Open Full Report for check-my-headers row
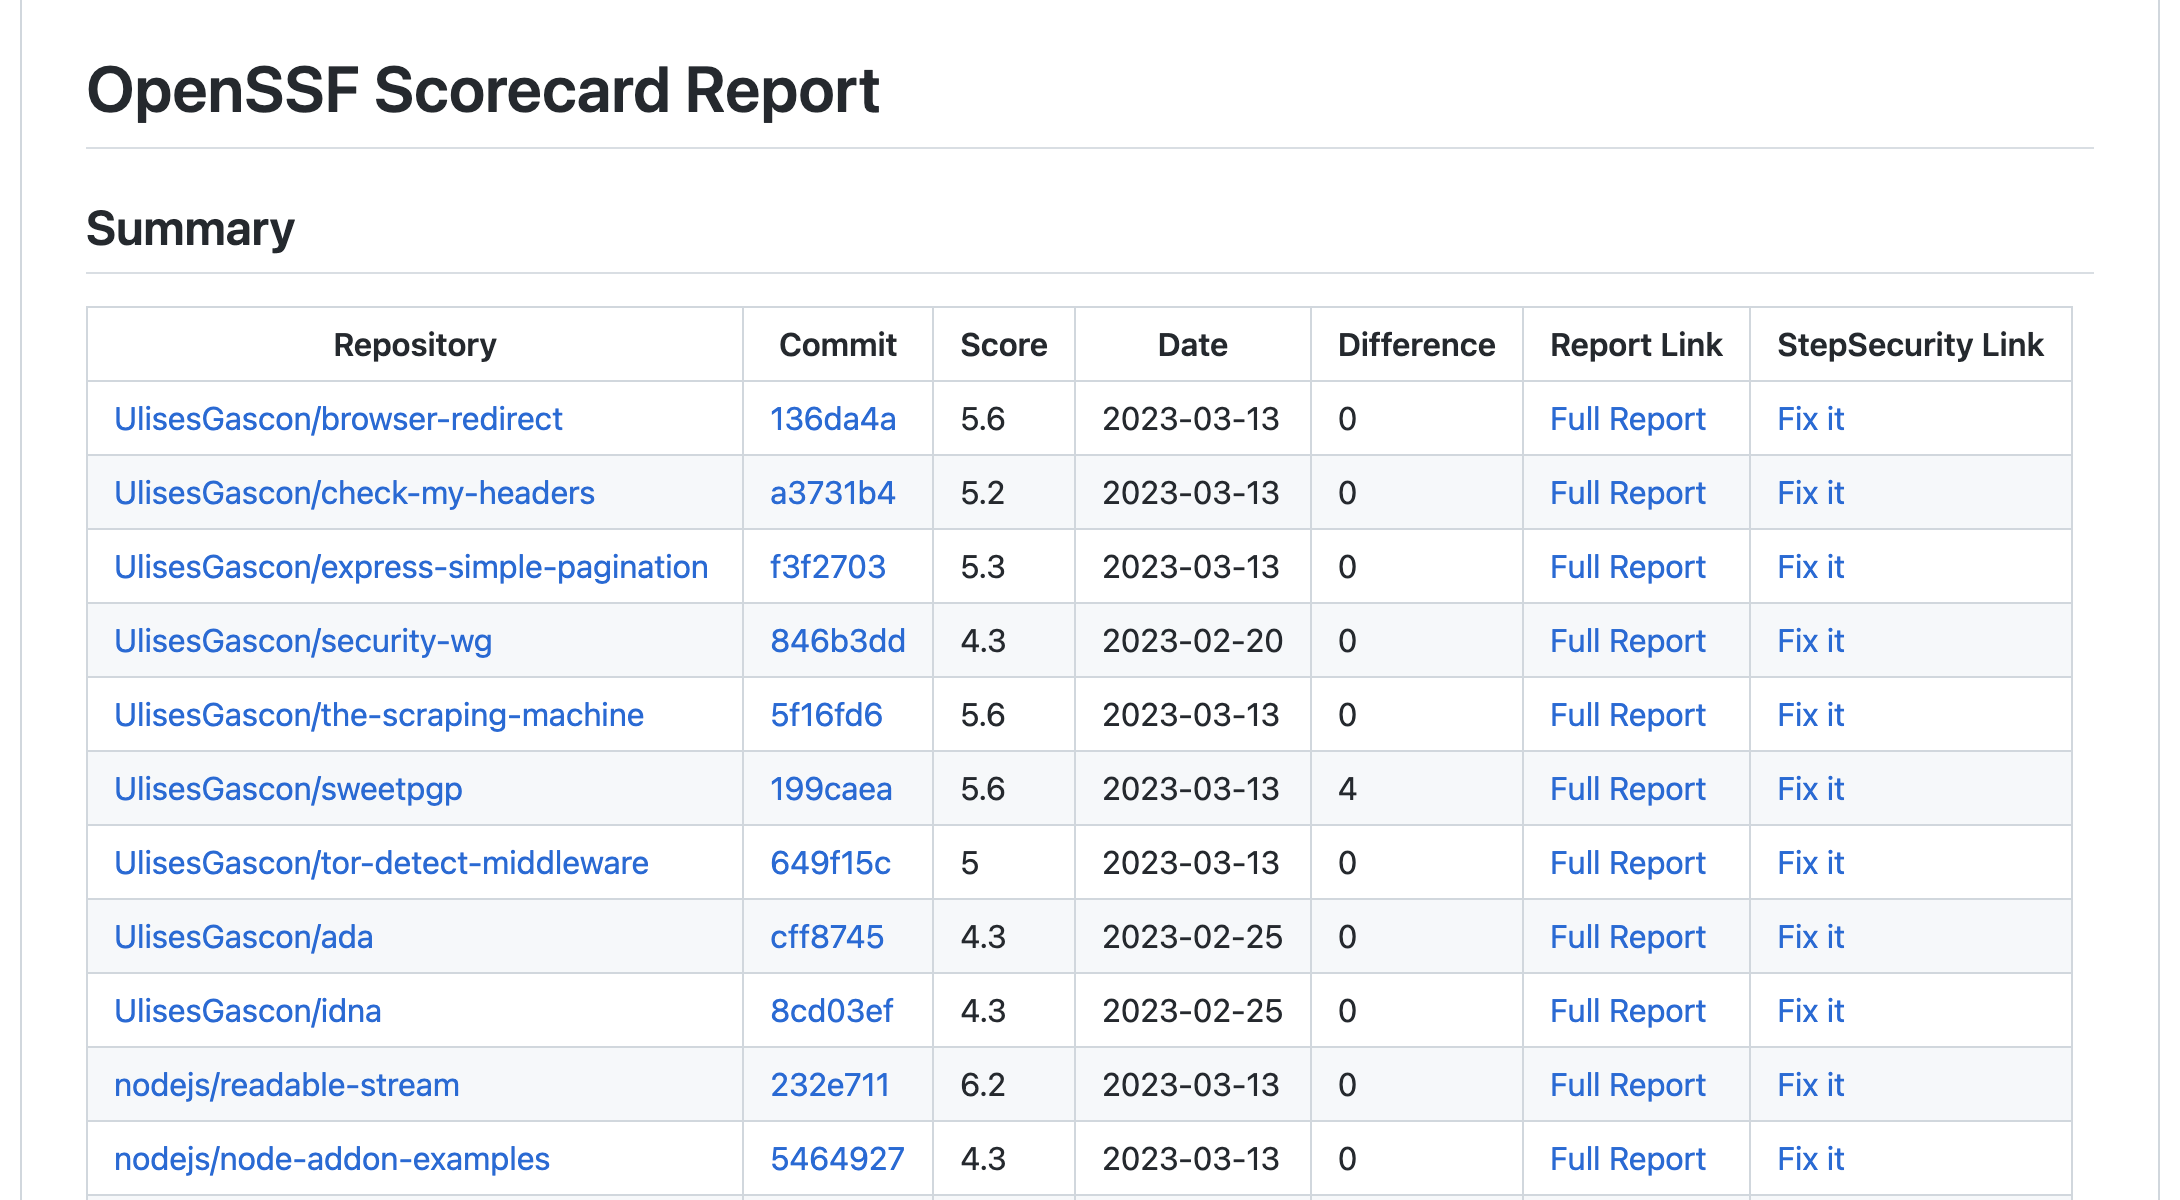The image size is (2180, 1200). 1627,493
